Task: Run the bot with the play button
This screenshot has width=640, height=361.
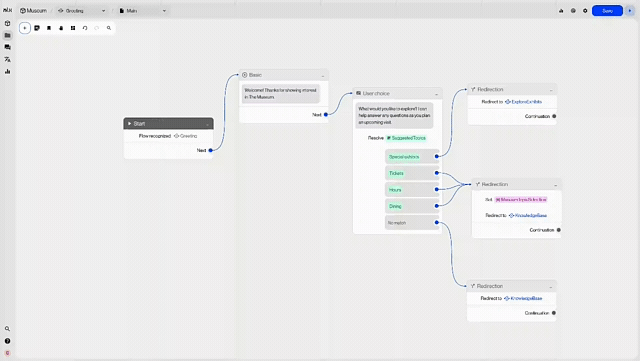Action: click(630, 11)
